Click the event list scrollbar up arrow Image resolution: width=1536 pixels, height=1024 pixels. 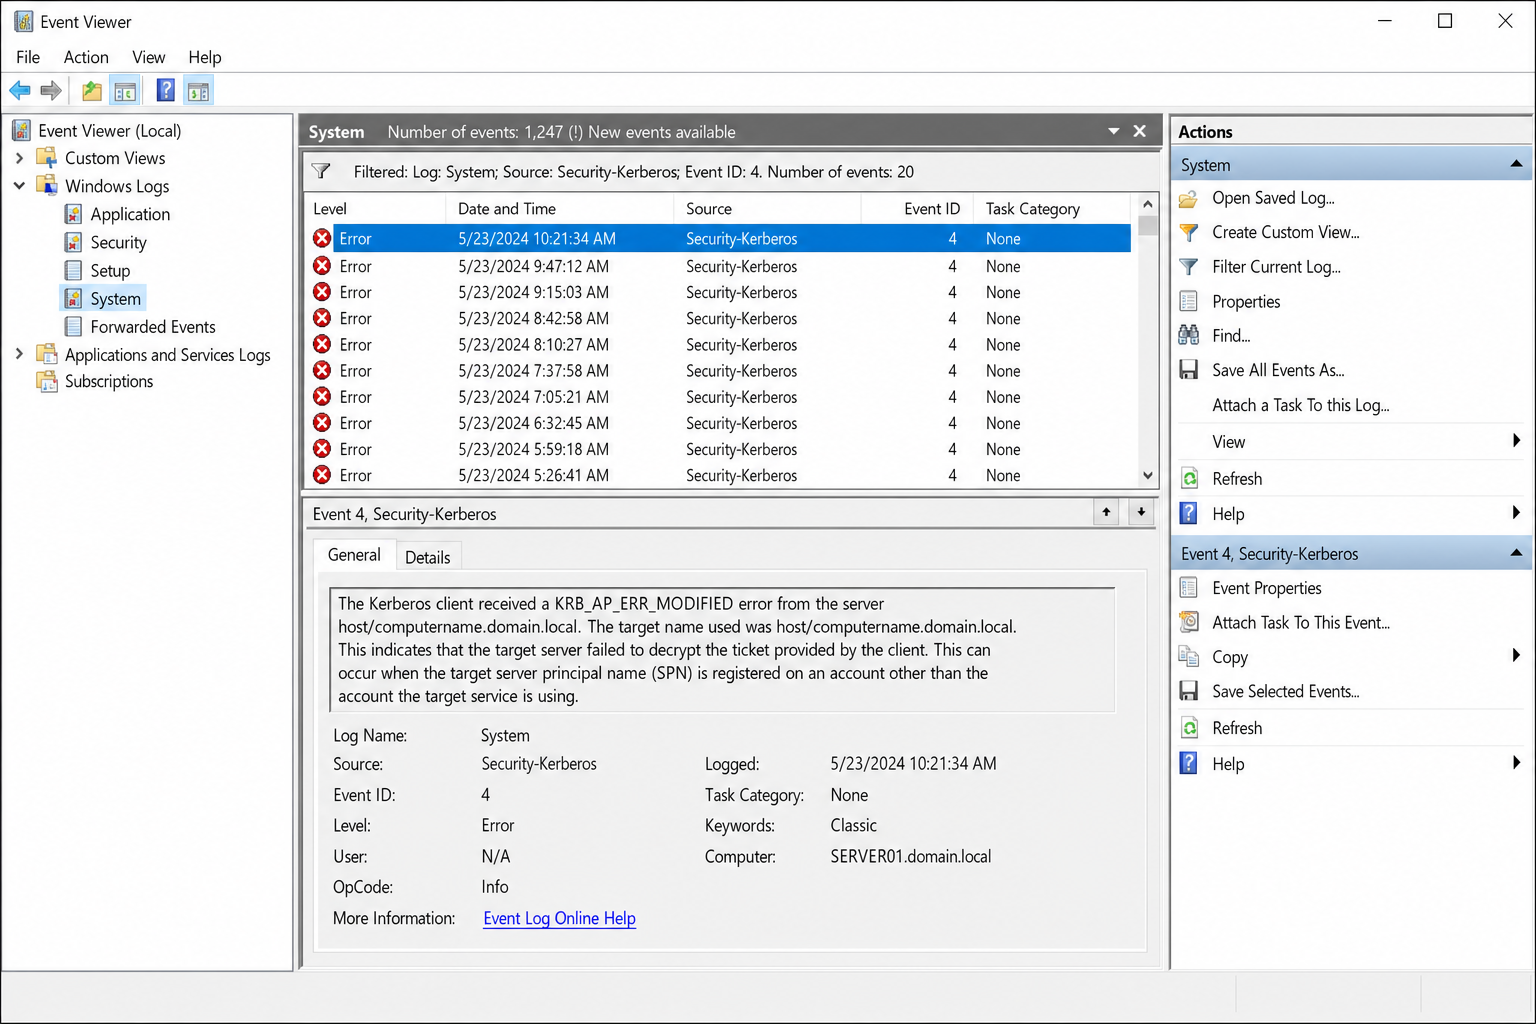pos(1148,204)
